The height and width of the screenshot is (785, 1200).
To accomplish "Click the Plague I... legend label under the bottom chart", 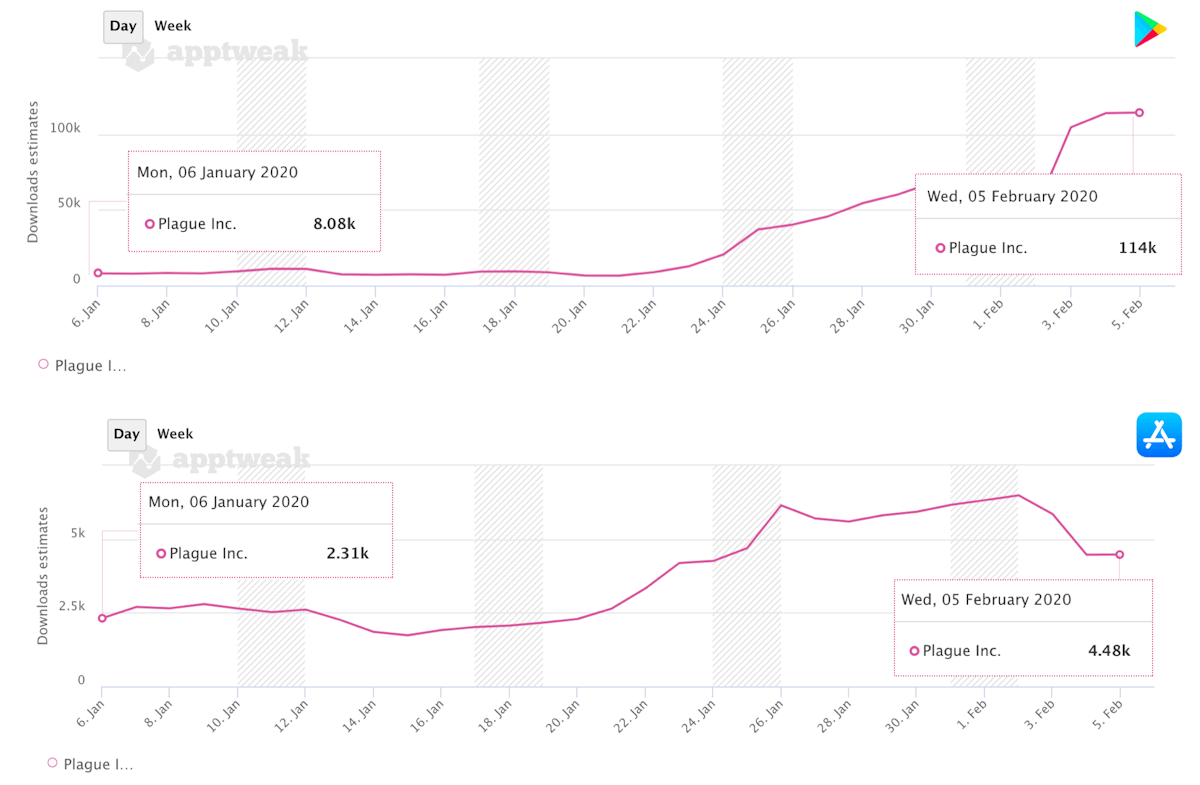I will (96, 764).
